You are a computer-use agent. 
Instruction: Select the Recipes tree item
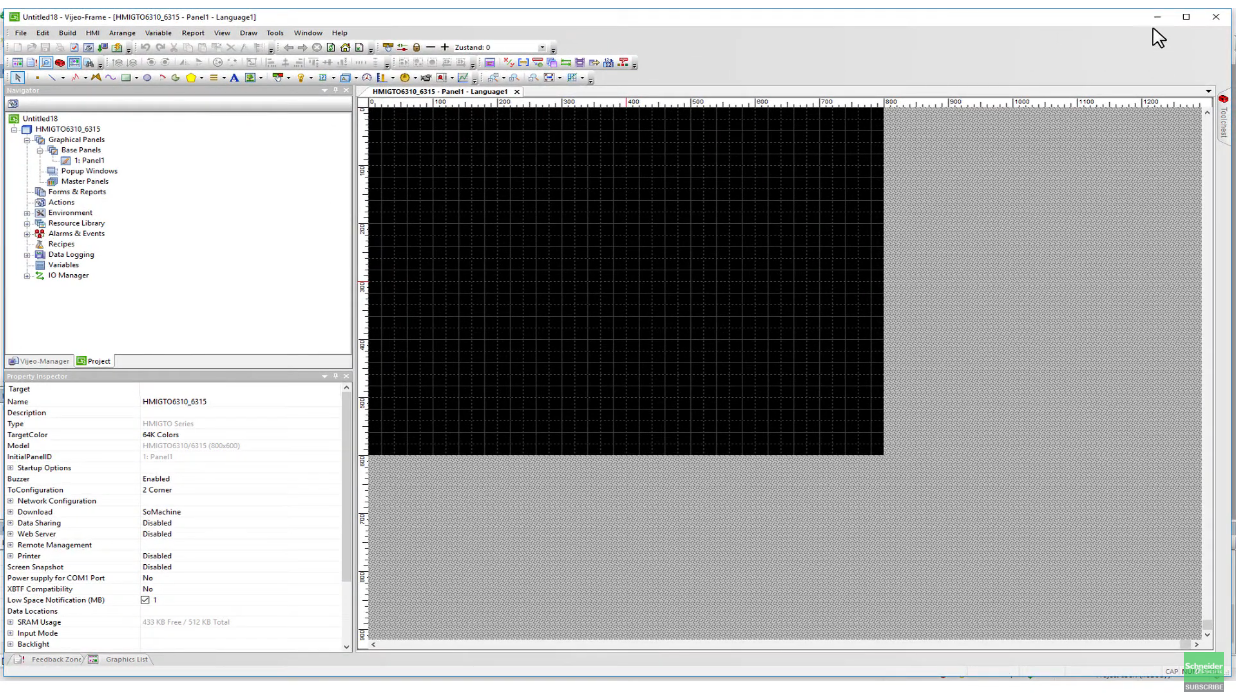[x=61, y=244]
